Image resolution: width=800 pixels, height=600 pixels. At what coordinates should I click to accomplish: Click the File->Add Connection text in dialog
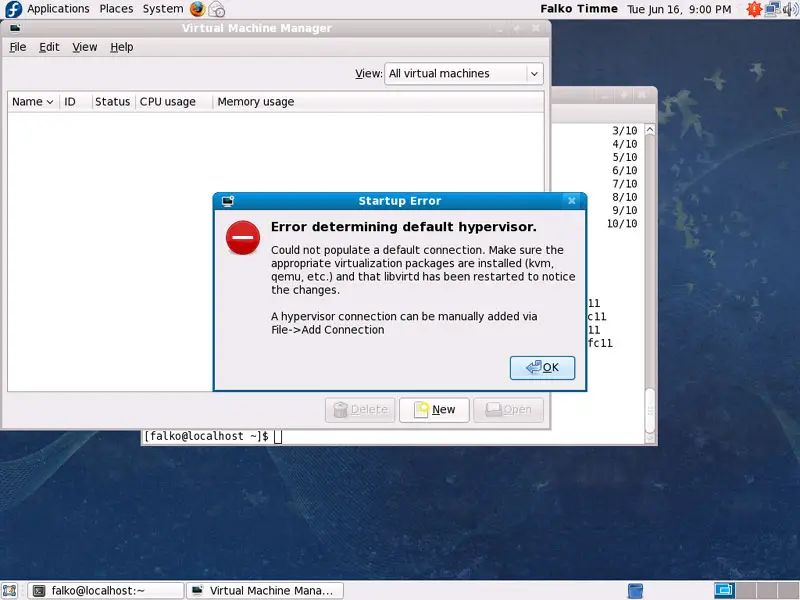[x=328, y=330]
